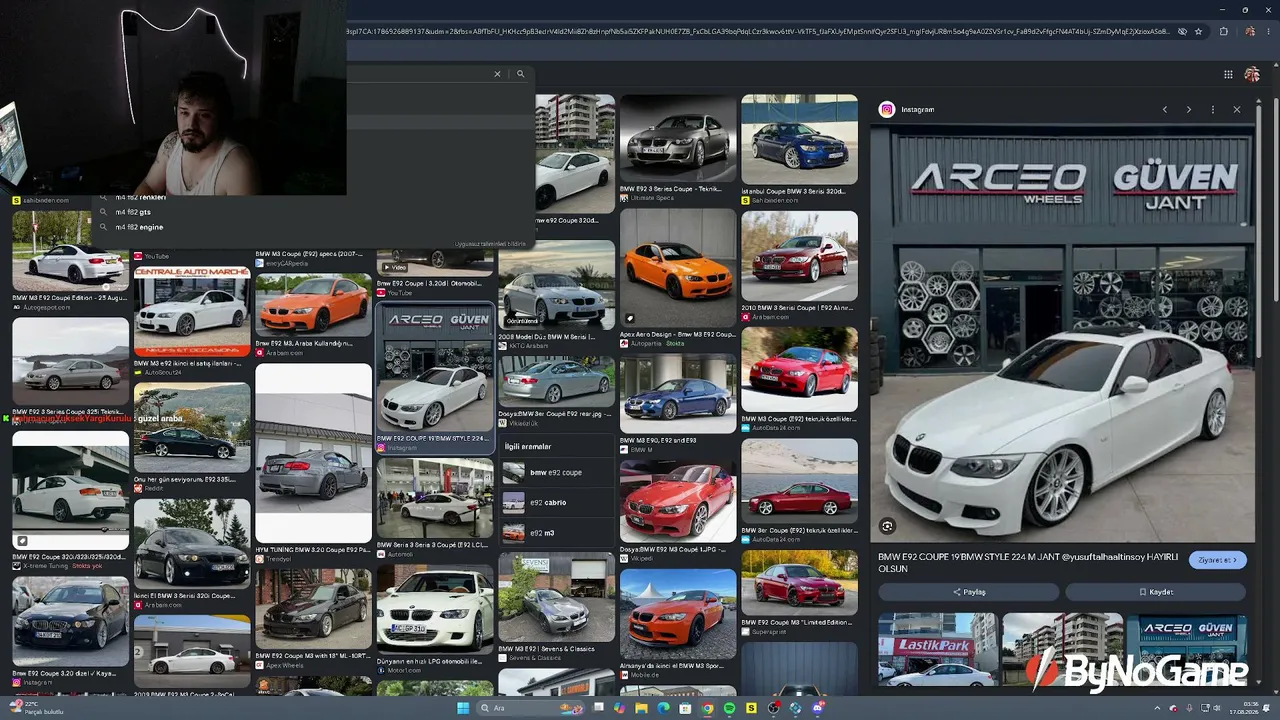This screenshot has width=1280, height=720.
Task: Click the "Paylaş" share button
Action: pos(969,592)
